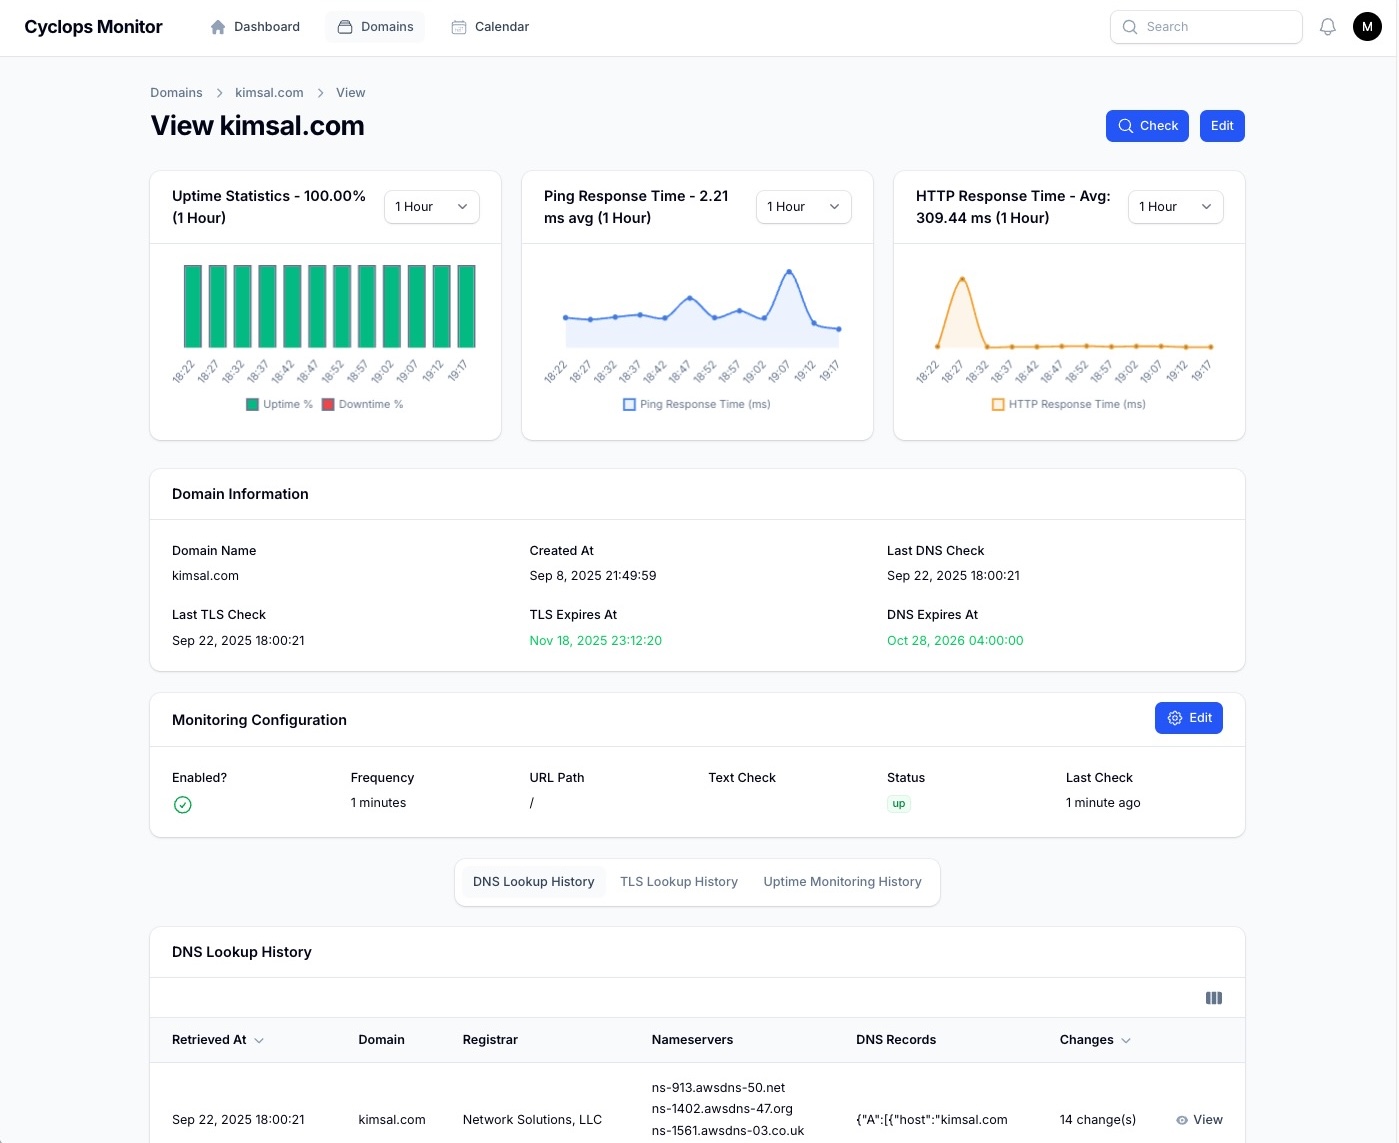Expand the Changes column sort chevron
The image size is (1399, 1143).
click(x=1126, y=1040)
